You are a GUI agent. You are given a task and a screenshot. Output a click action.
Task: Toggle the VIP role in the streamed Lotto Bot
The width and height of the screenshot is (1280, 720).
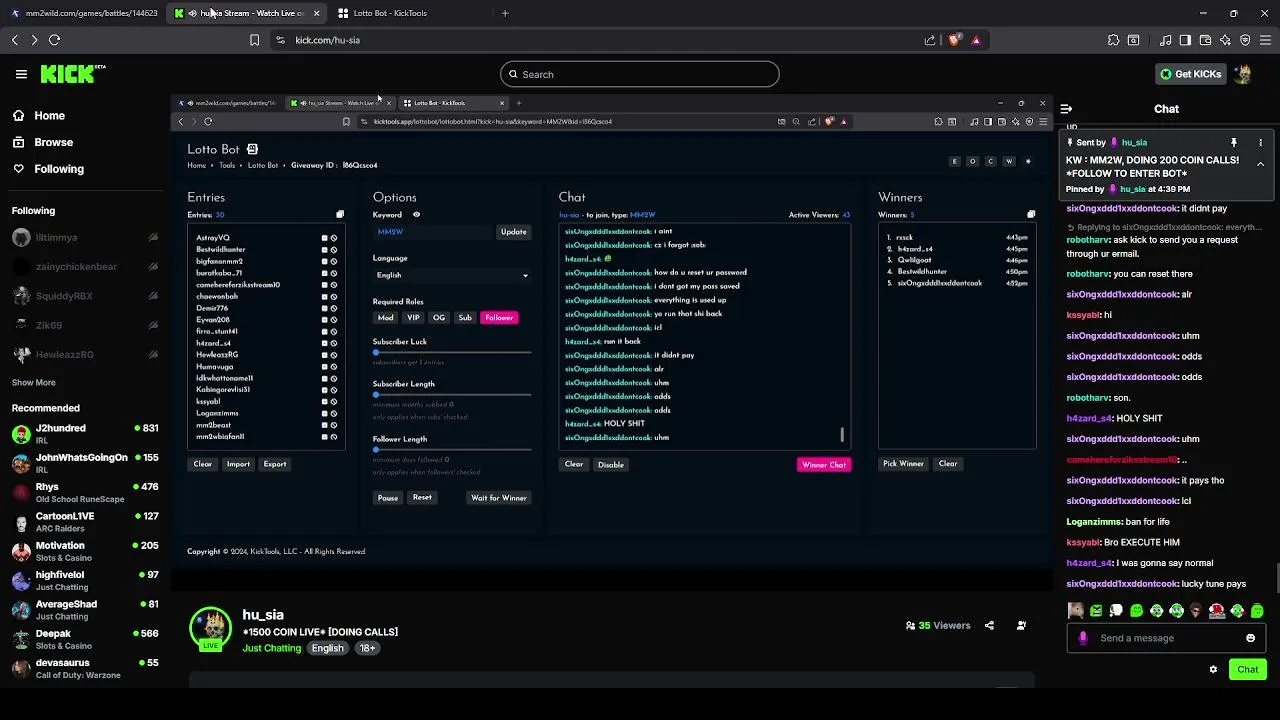[x=413, y=318]
